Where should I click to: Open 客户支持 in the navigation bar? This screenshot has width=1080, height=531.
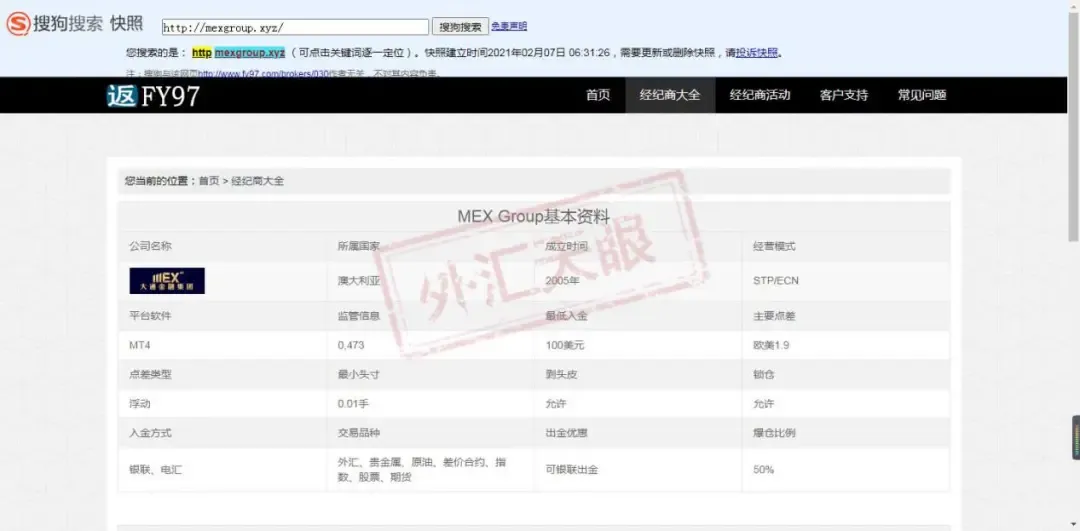coord(844,95)
